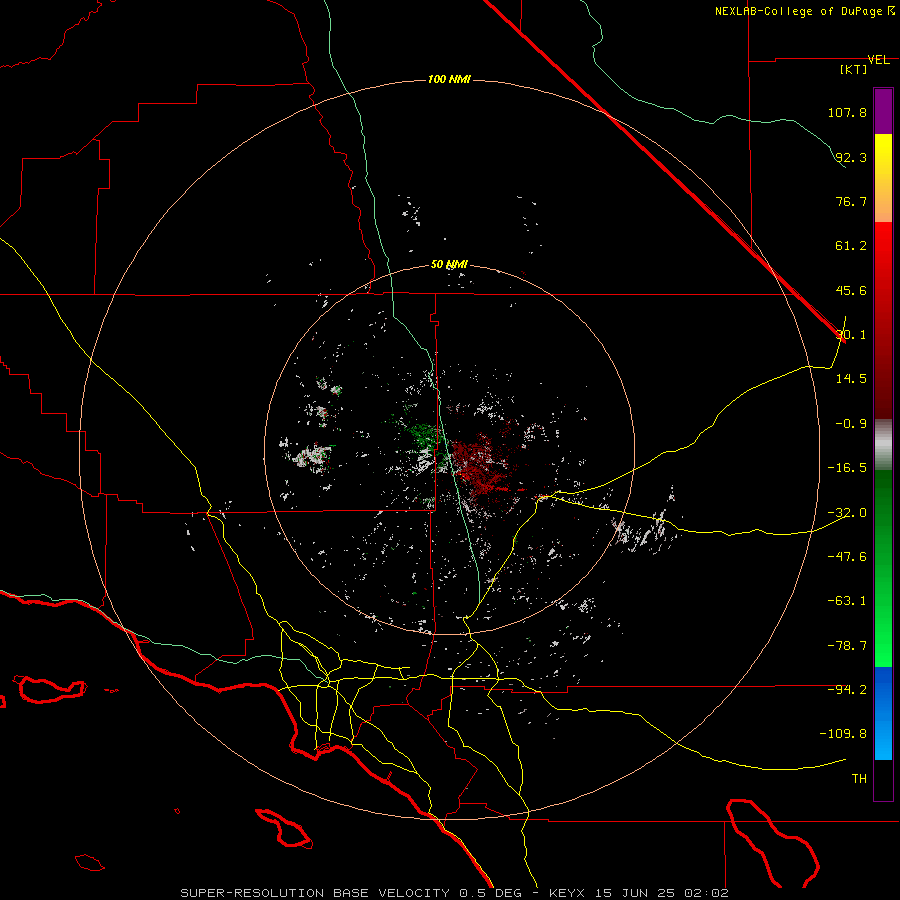Image resolution: width=900 pixels, height=900 pixels.
Task: Click the -78.7 velocity scale value
Action: (x=847, y=646)
